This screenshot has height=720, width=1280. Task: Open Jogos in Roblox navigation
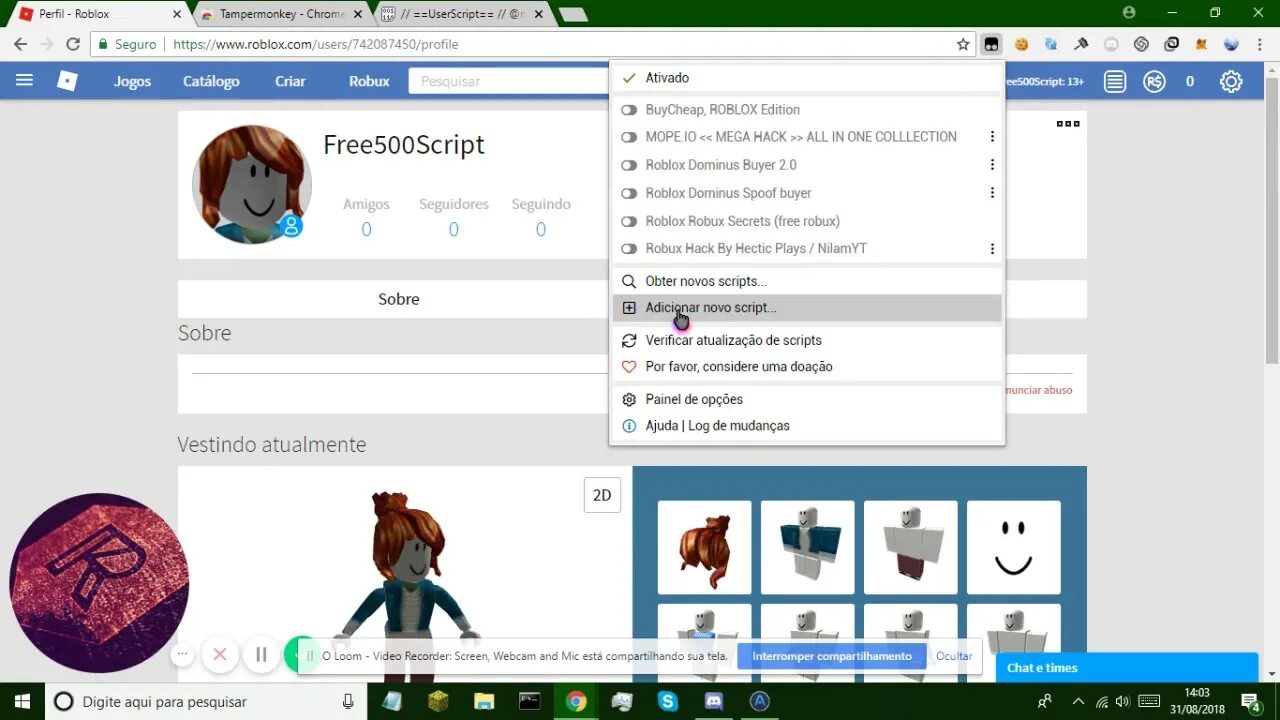[132, 81]
